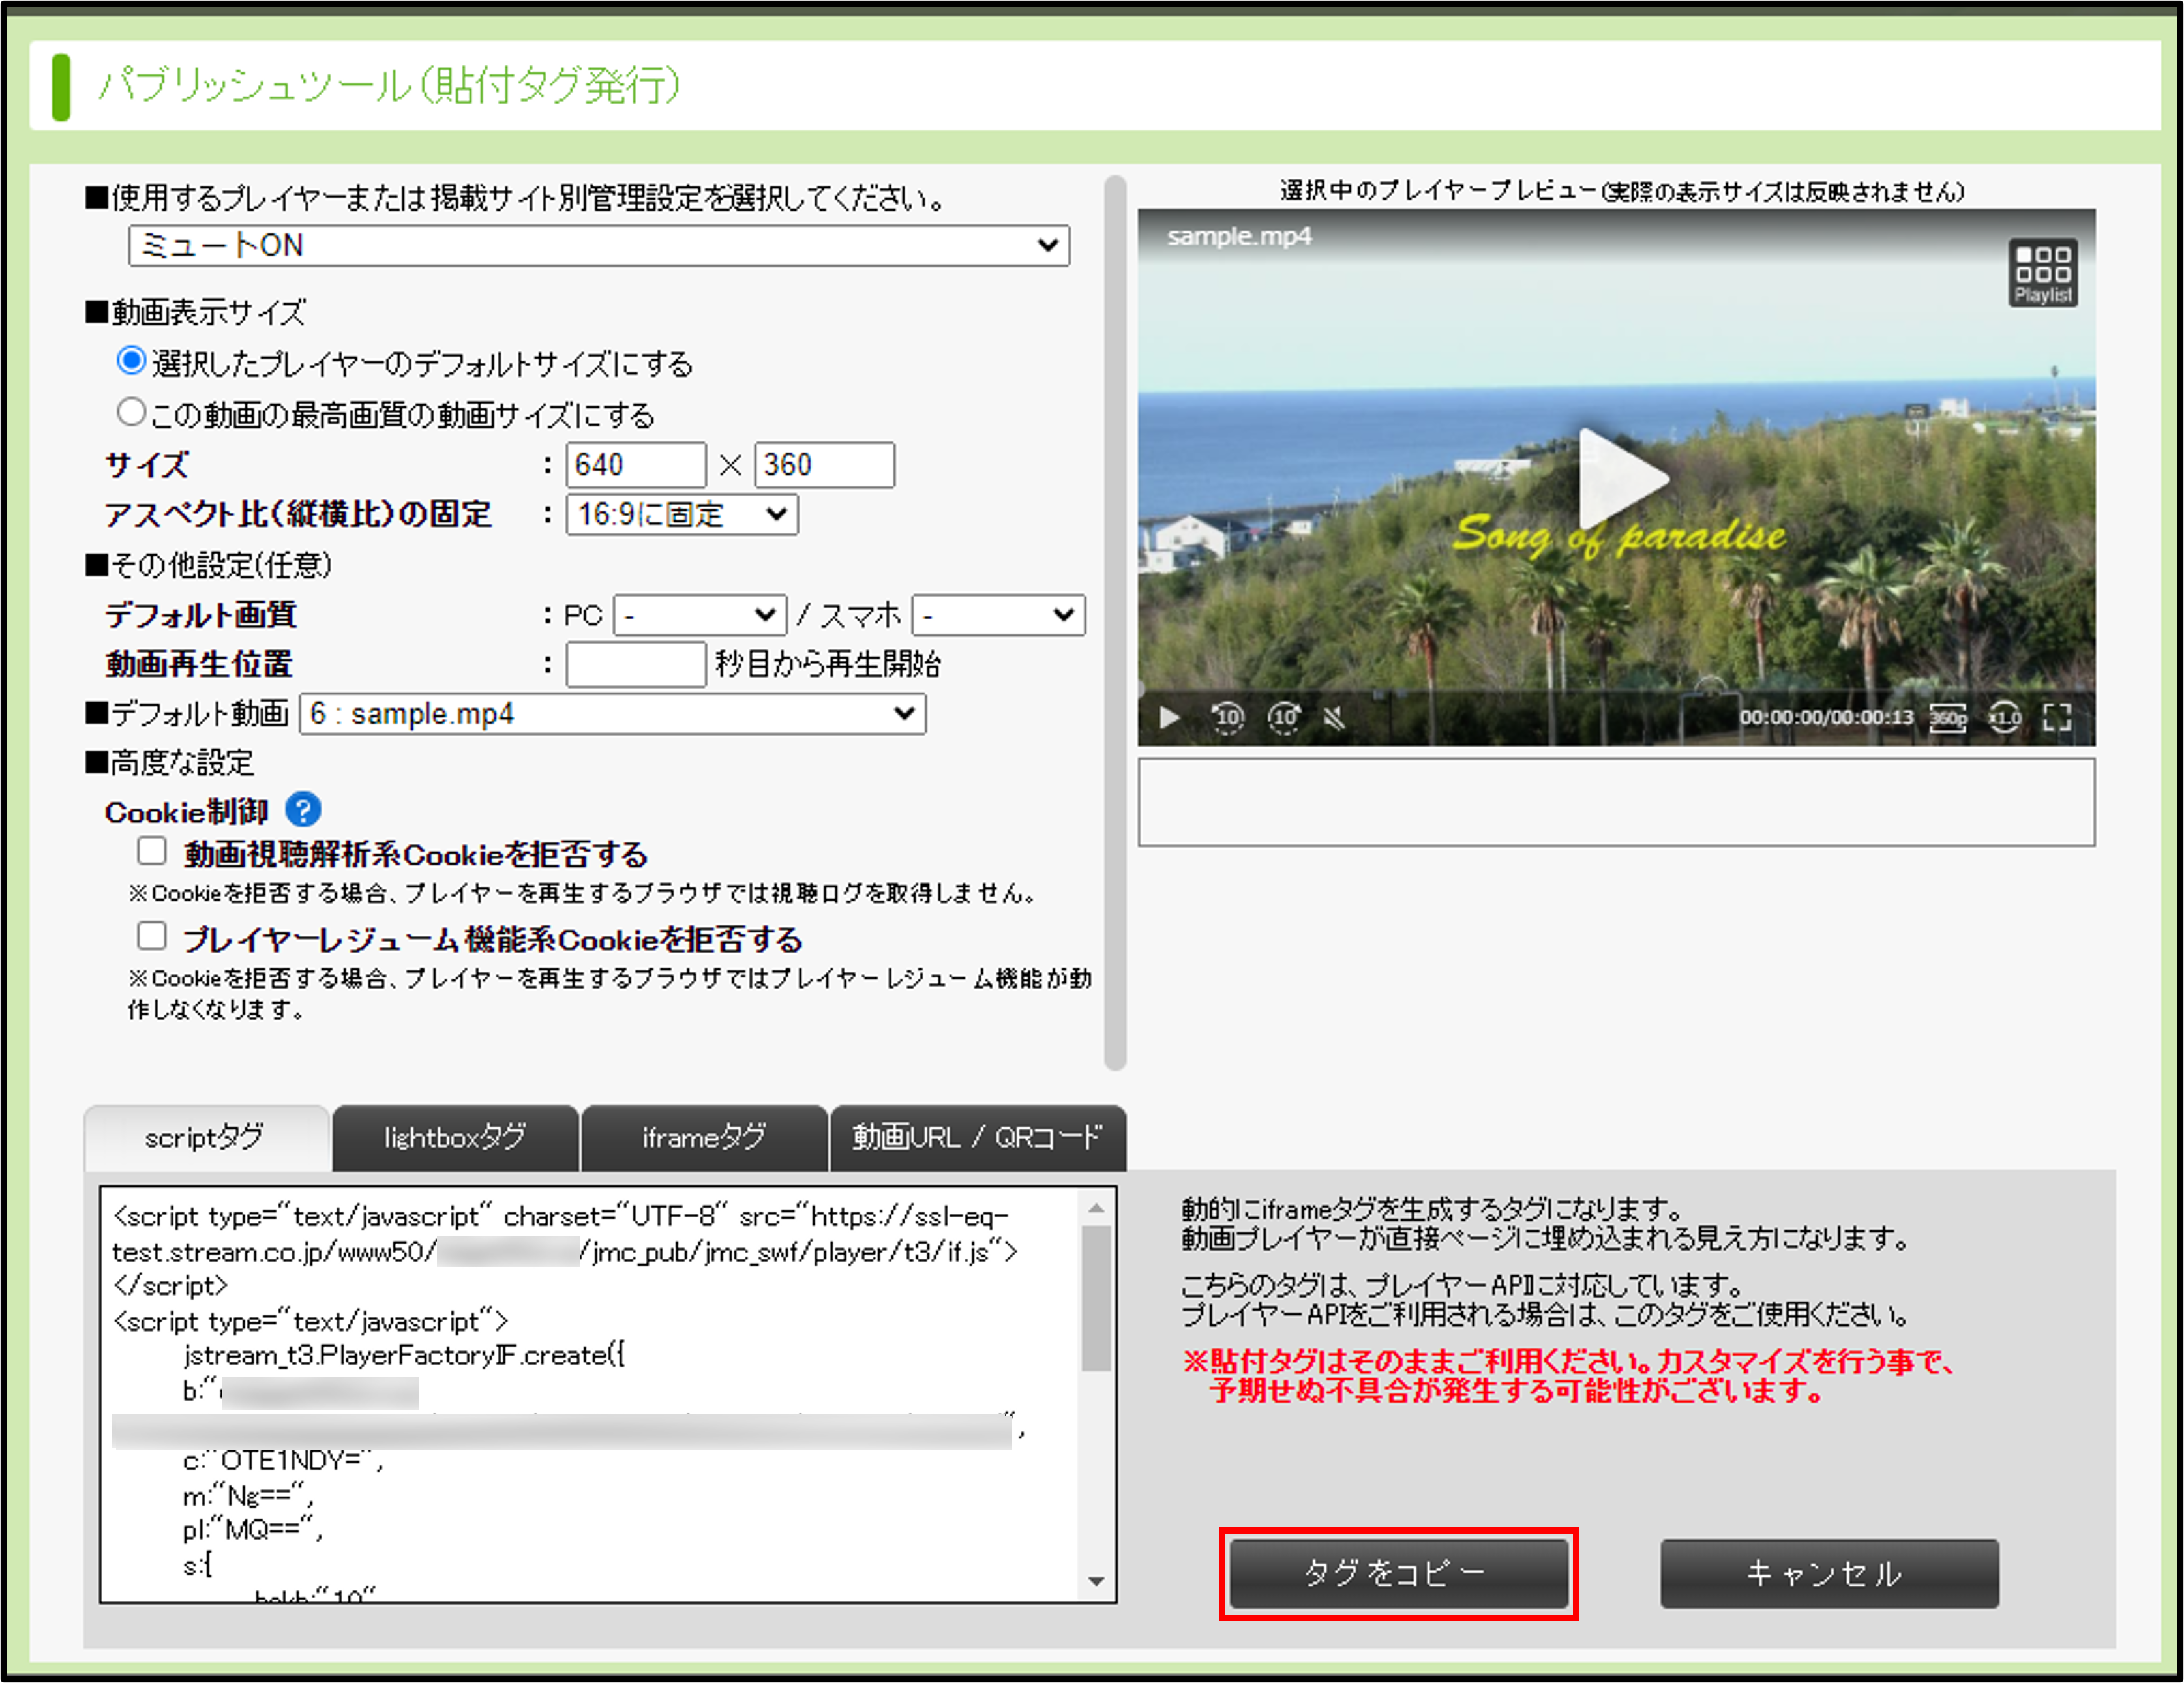2184x1683 pixels.
Task: Click the sample.mp4 title in player preview
Action: click(x=1239, y=237)
